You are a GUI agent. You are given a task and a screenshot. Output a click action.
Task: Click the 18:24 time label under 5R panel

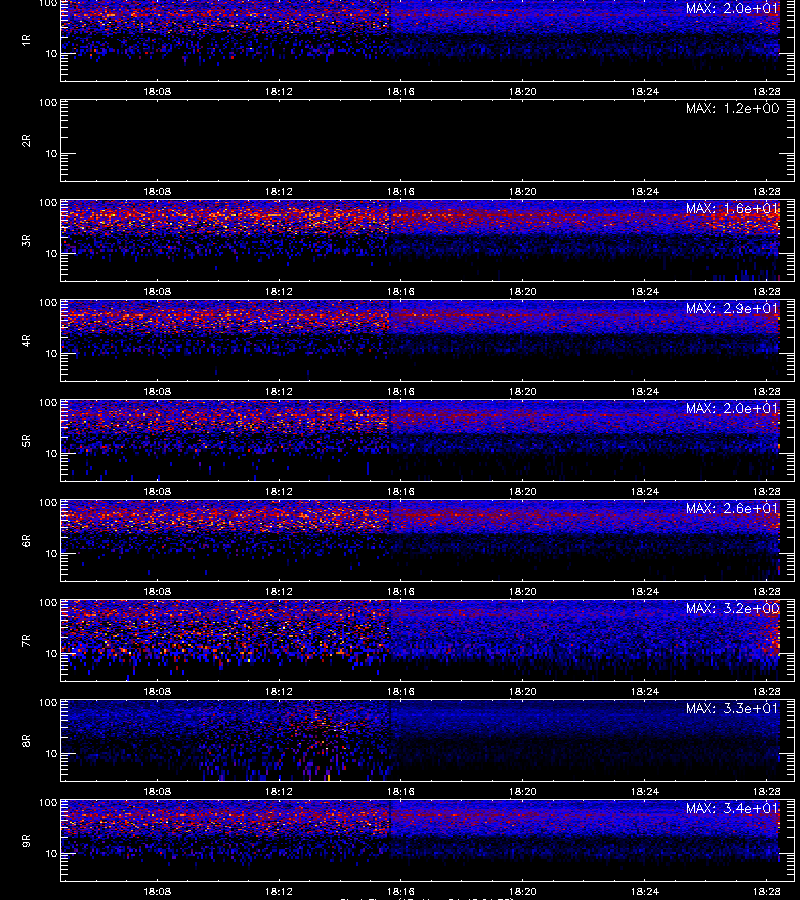[x=644, y=491]
